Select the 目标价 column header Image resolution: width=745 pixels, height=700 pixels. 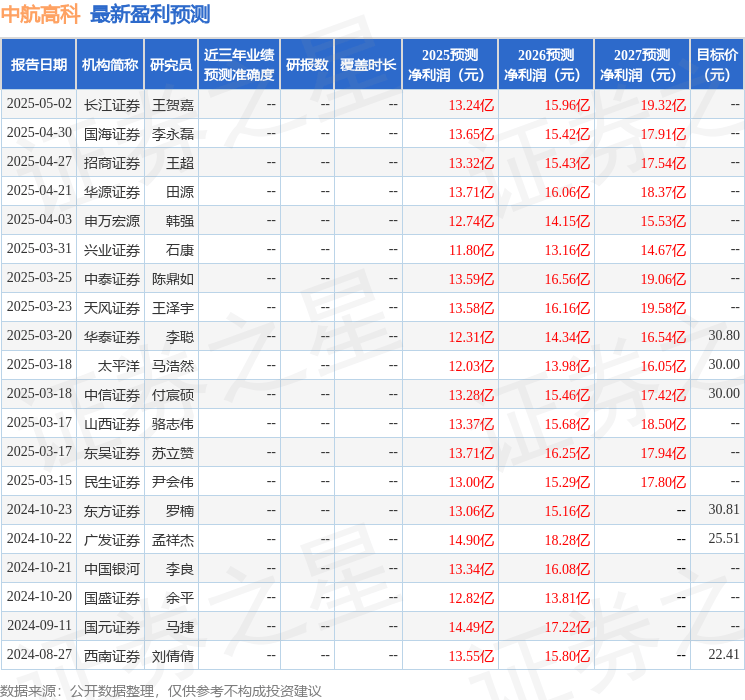tap(717, 65)
